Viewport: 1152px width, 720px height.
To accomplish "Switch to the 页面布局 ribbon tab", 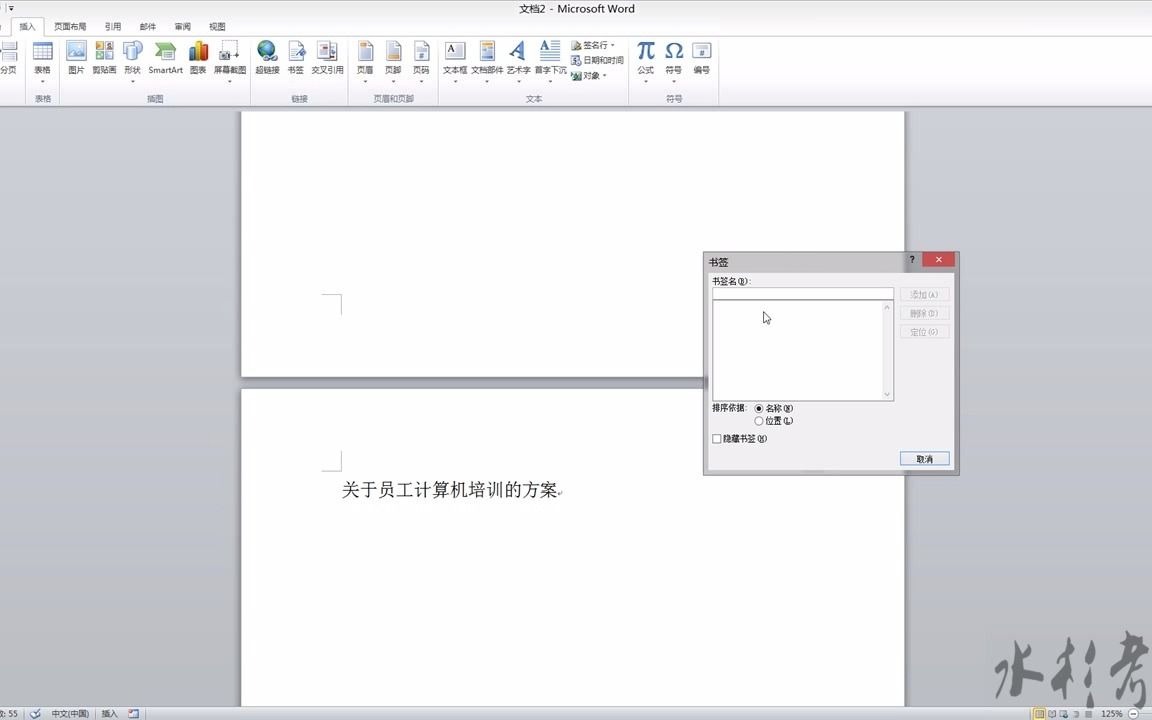I will (x=69, y=26).
